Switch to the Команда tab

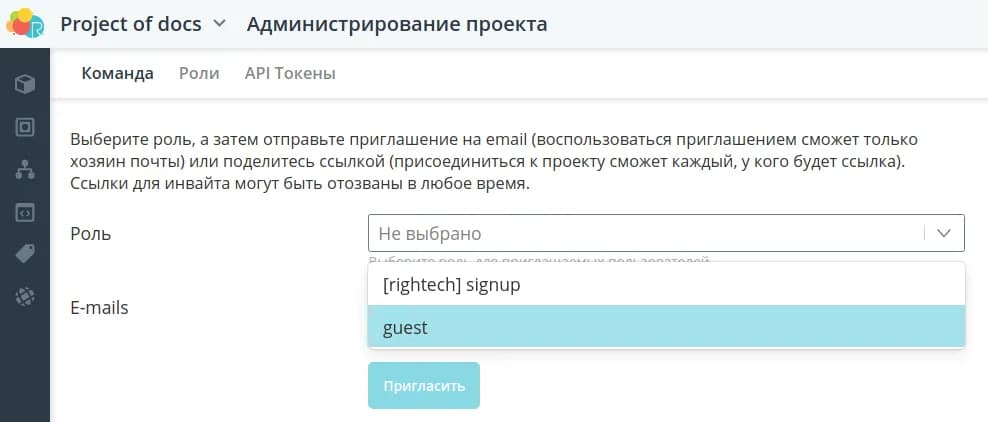point(117,73)
